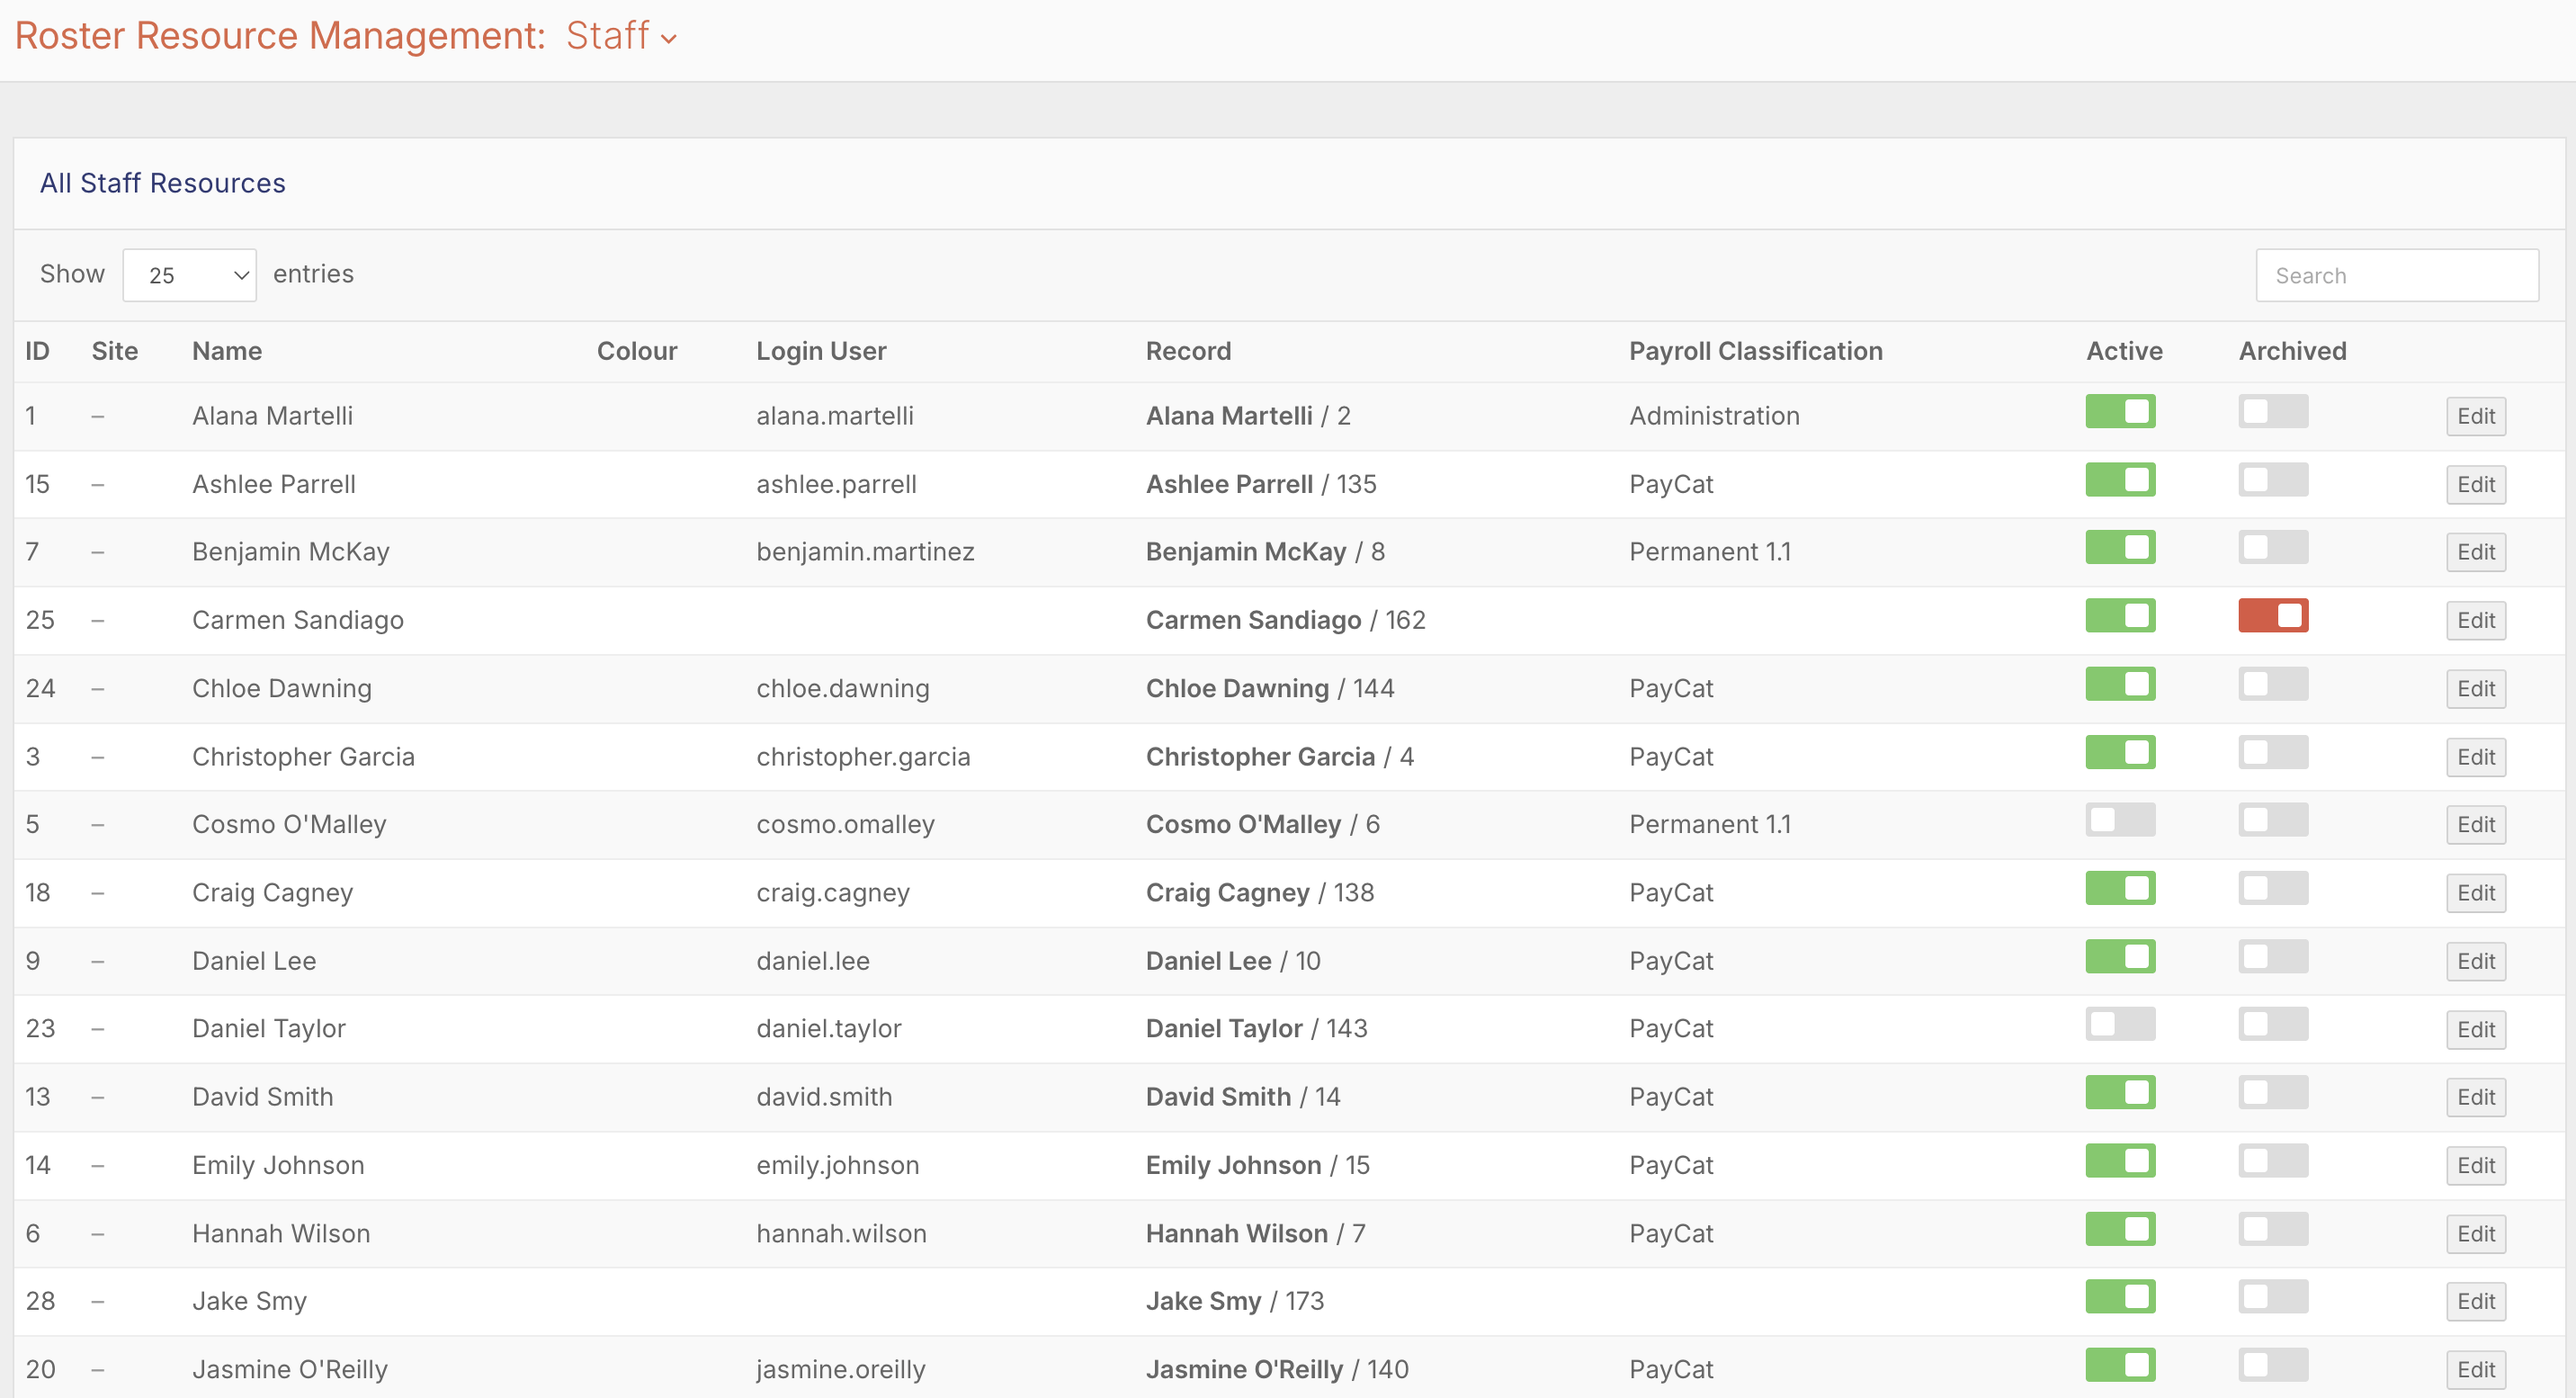Click Edit for Jasmine O'Reilly
Screen dimensions: 2576x1398
click(2476, 1369)
